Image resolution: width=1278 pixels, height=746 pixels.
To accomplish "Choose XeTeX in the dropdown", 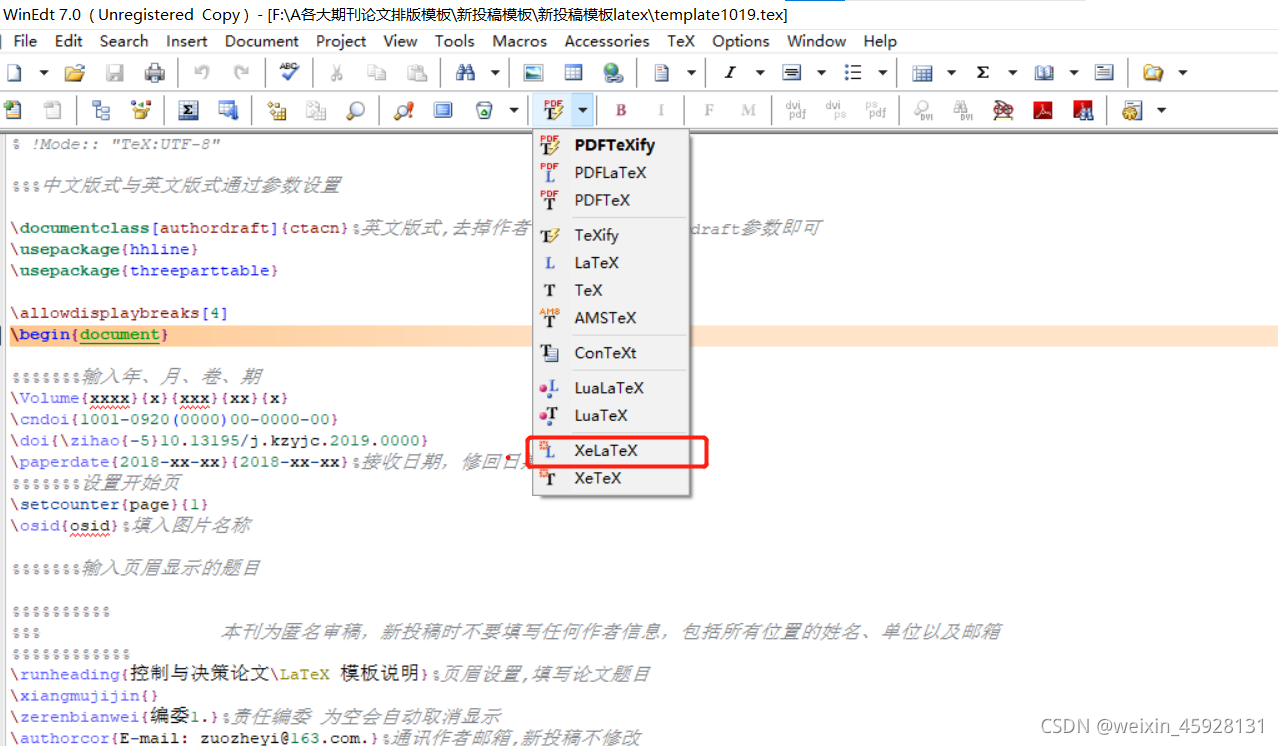I will (611, 478).
